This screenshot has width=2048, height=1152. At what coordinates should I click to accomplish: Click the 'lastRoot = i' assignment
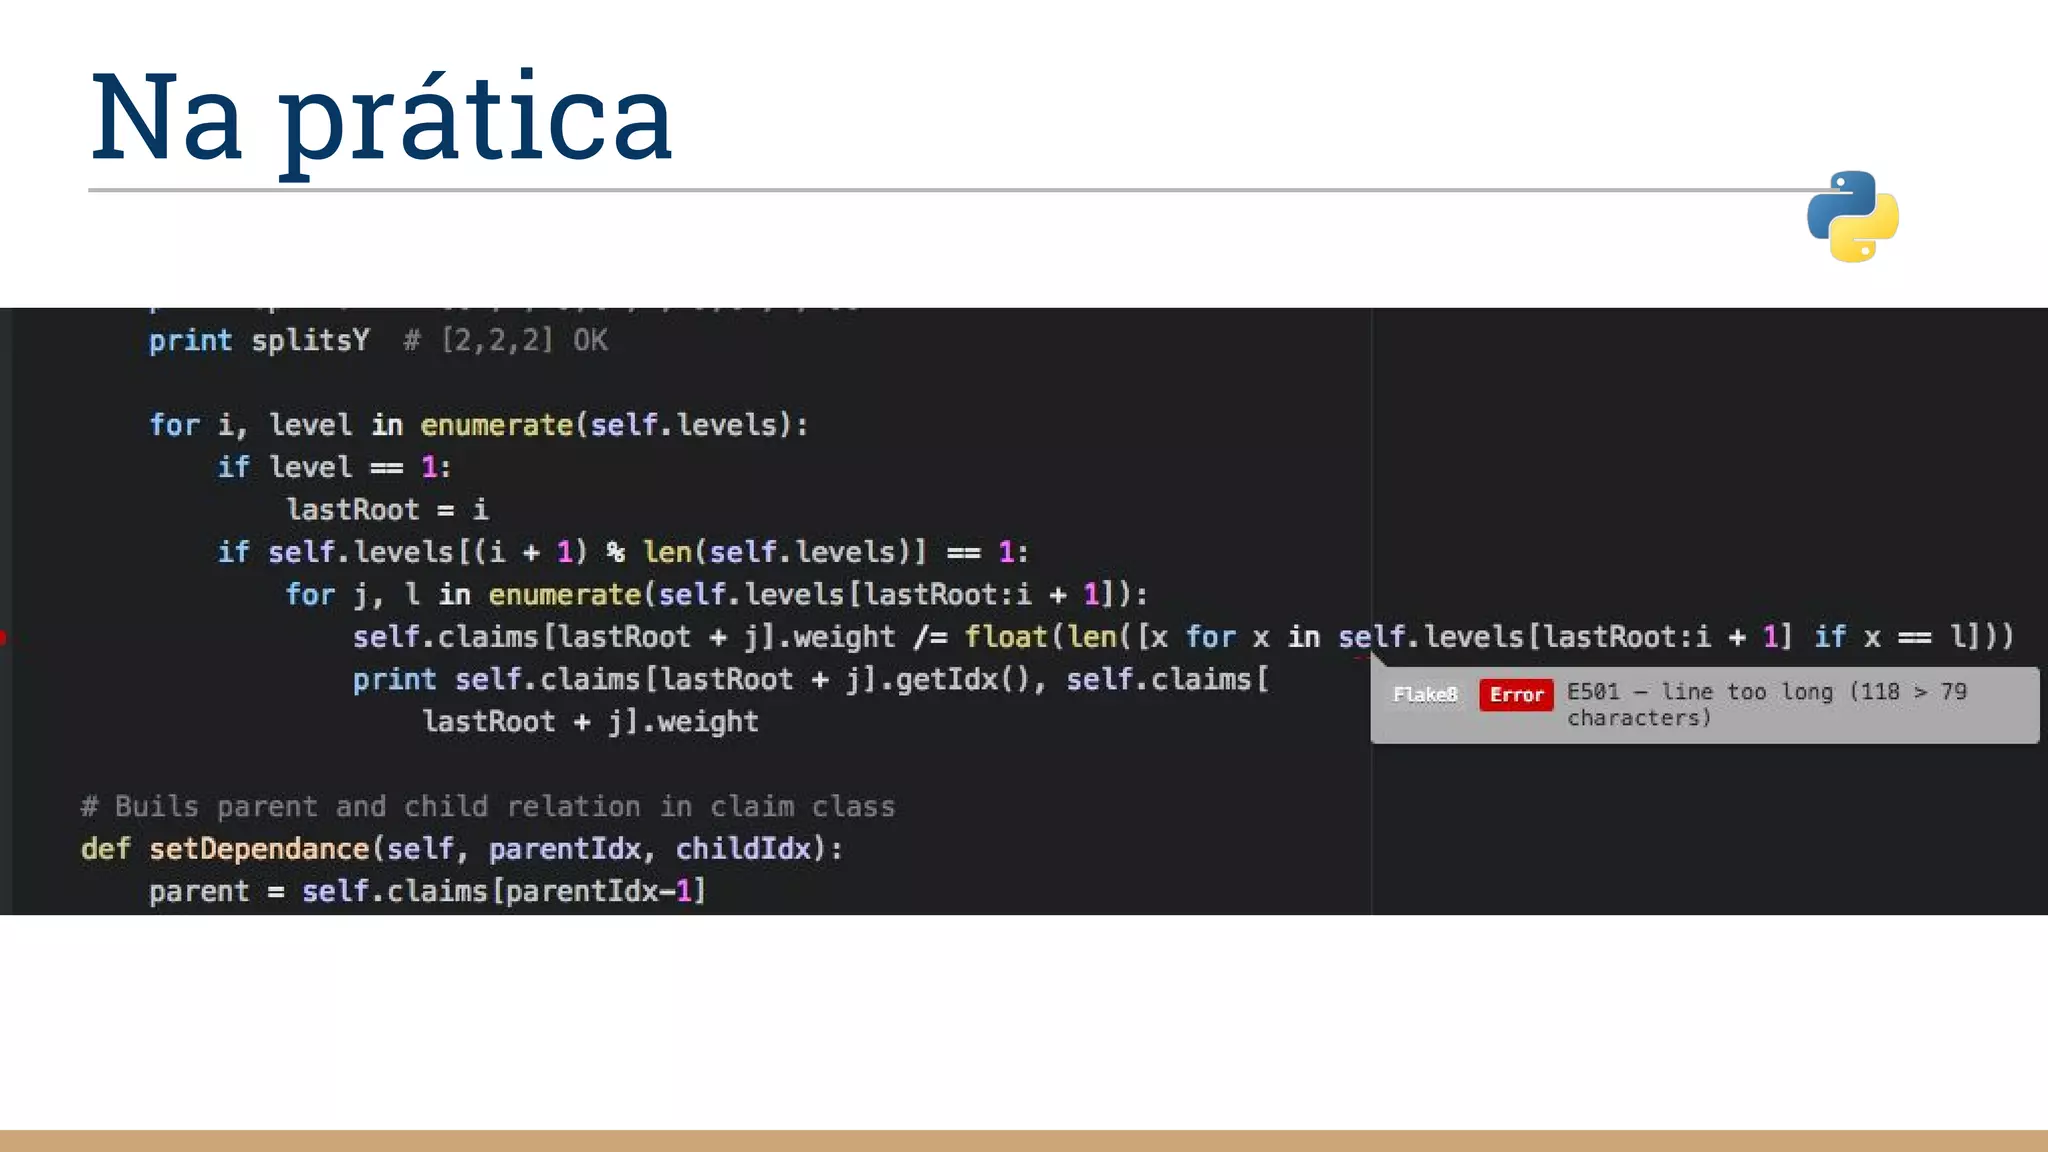tap(387, 510)
